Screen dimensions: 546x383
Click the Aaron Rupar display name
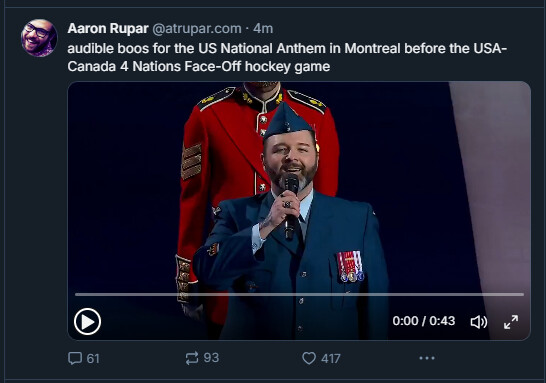(x=108, y=29)
